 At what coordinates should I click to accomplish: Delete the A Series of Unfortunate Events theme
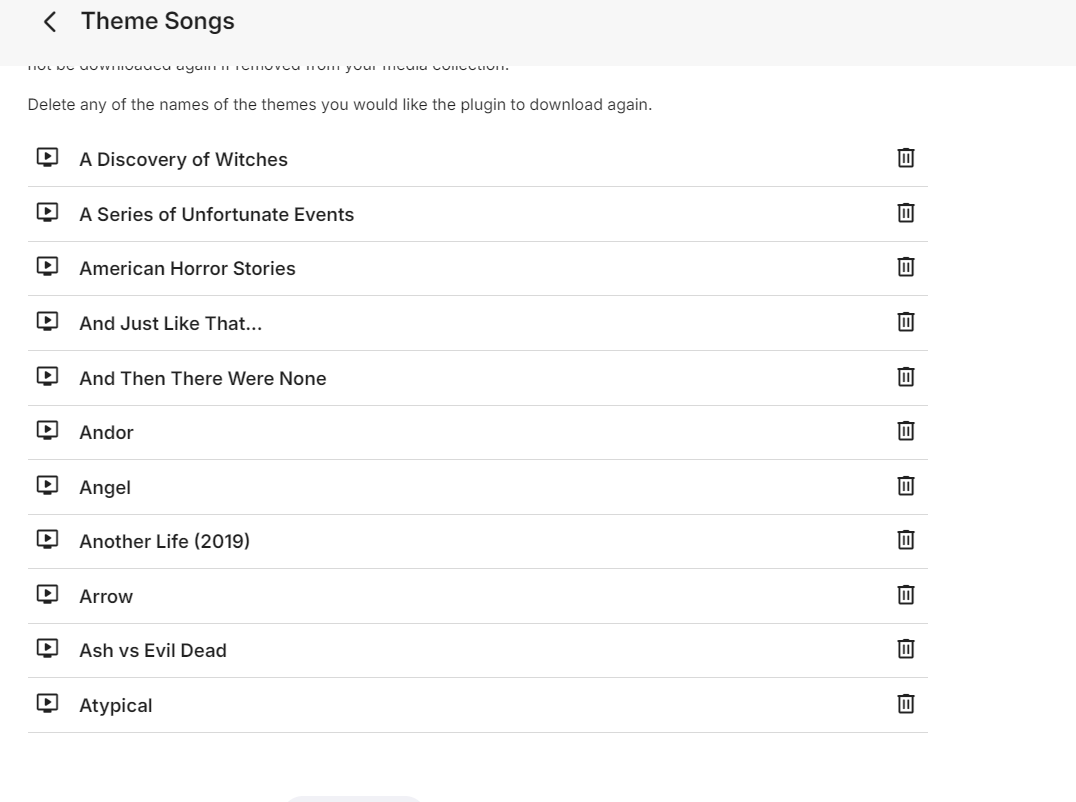905,213
